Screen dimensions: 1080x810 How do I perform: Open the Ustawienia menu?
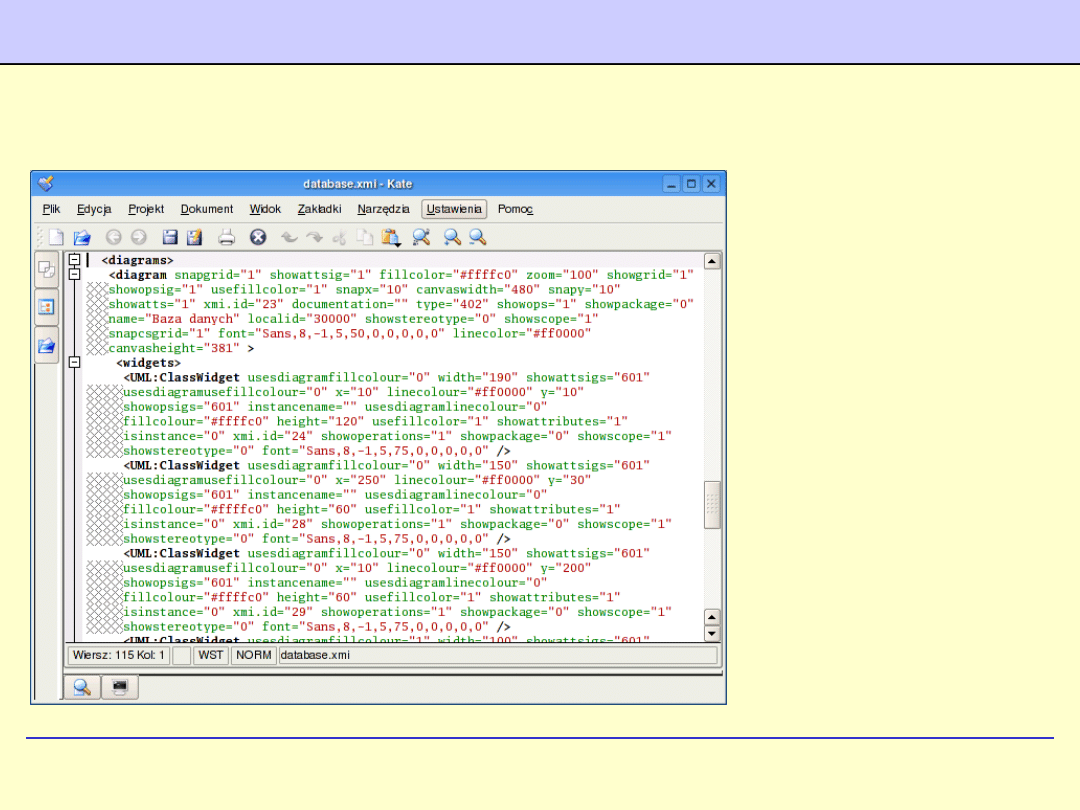tap(454, 209)
